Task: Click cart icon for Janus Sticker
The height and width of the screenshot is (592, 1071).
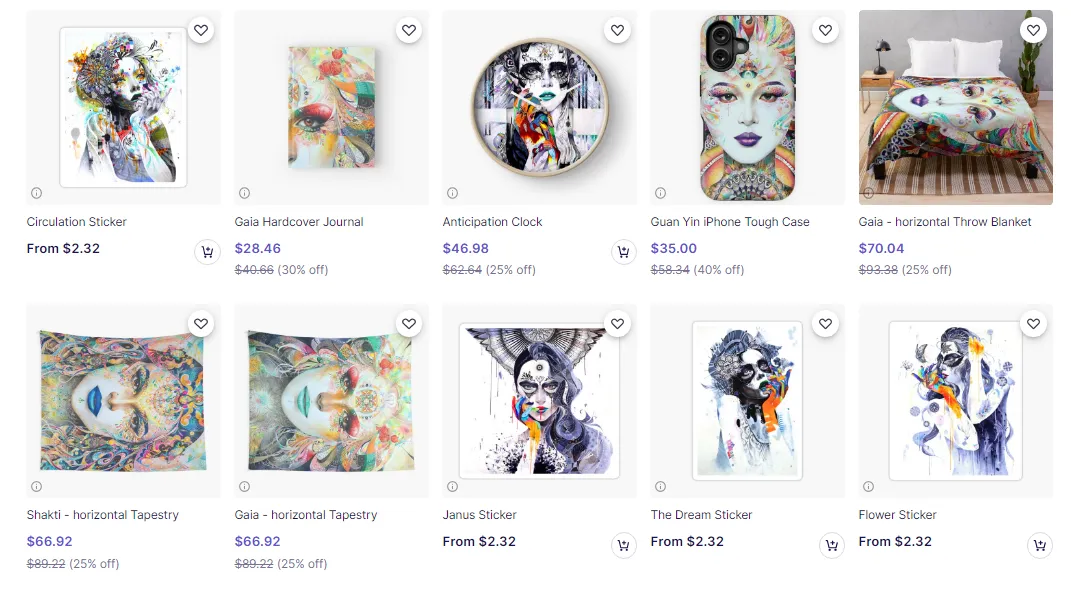Action: [x=623, y=545]
